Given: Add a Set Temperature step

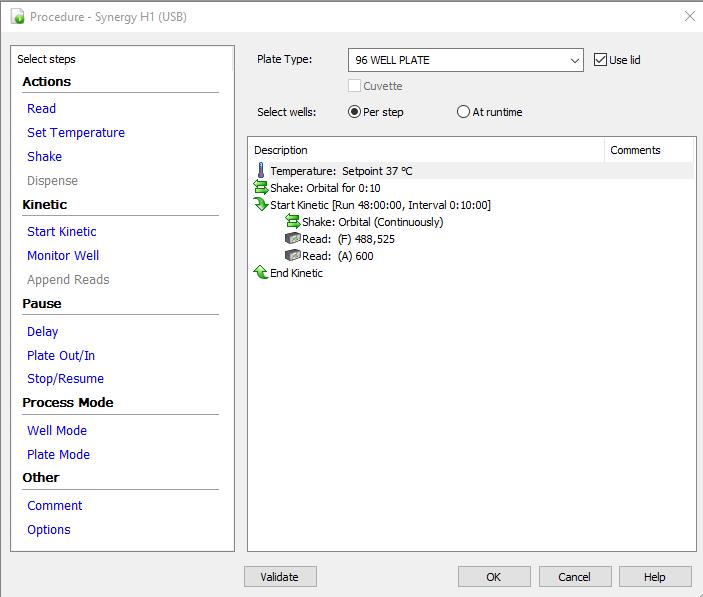Looking at the screenshot, I should click(x=76, y=133).
